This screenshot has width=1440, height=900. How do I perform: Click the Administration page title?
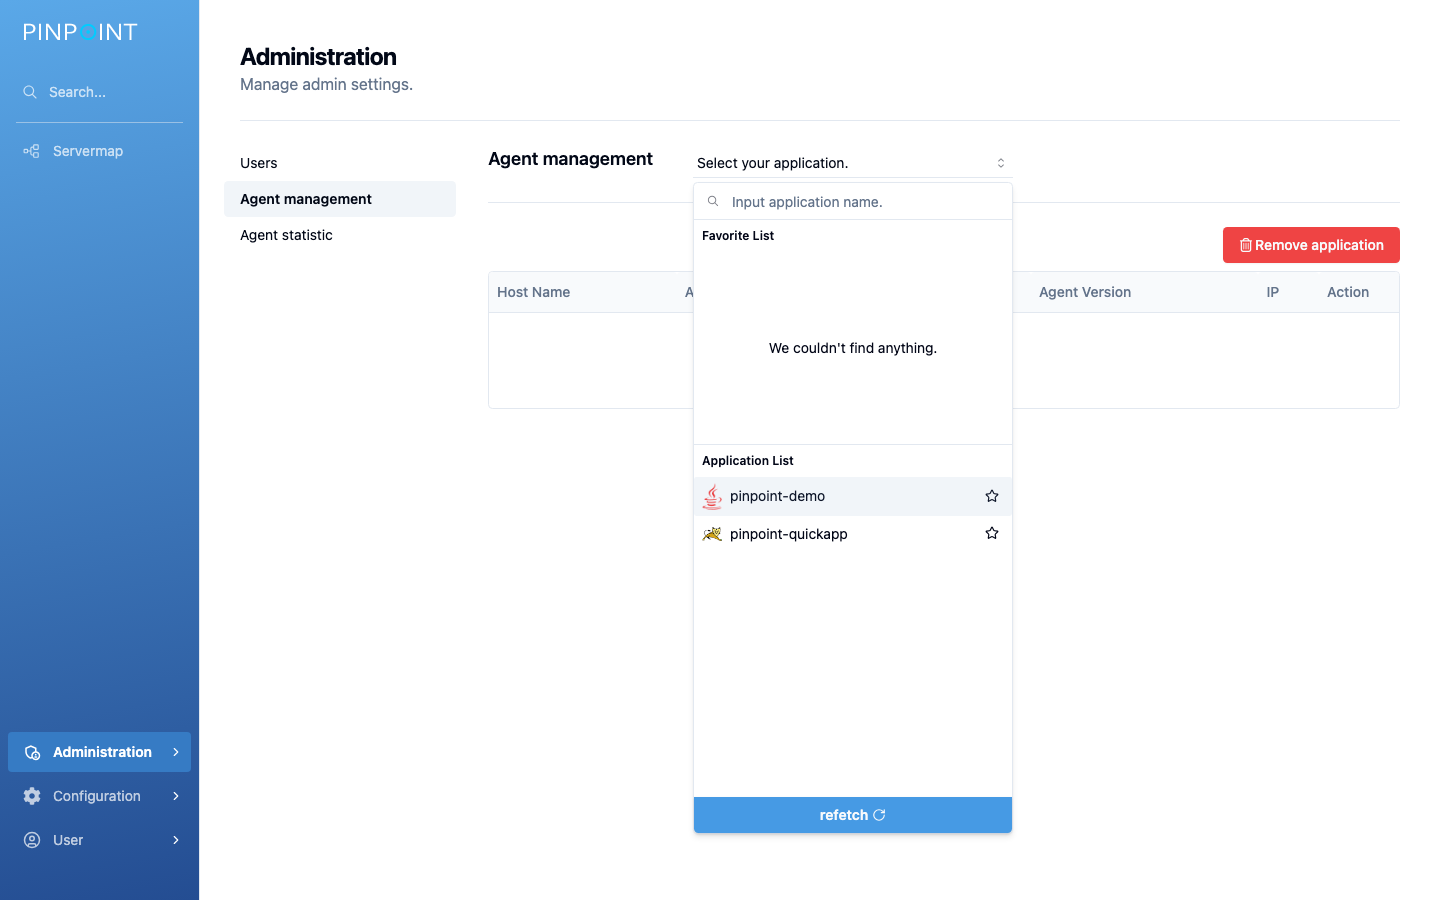(x=318, y=57)
